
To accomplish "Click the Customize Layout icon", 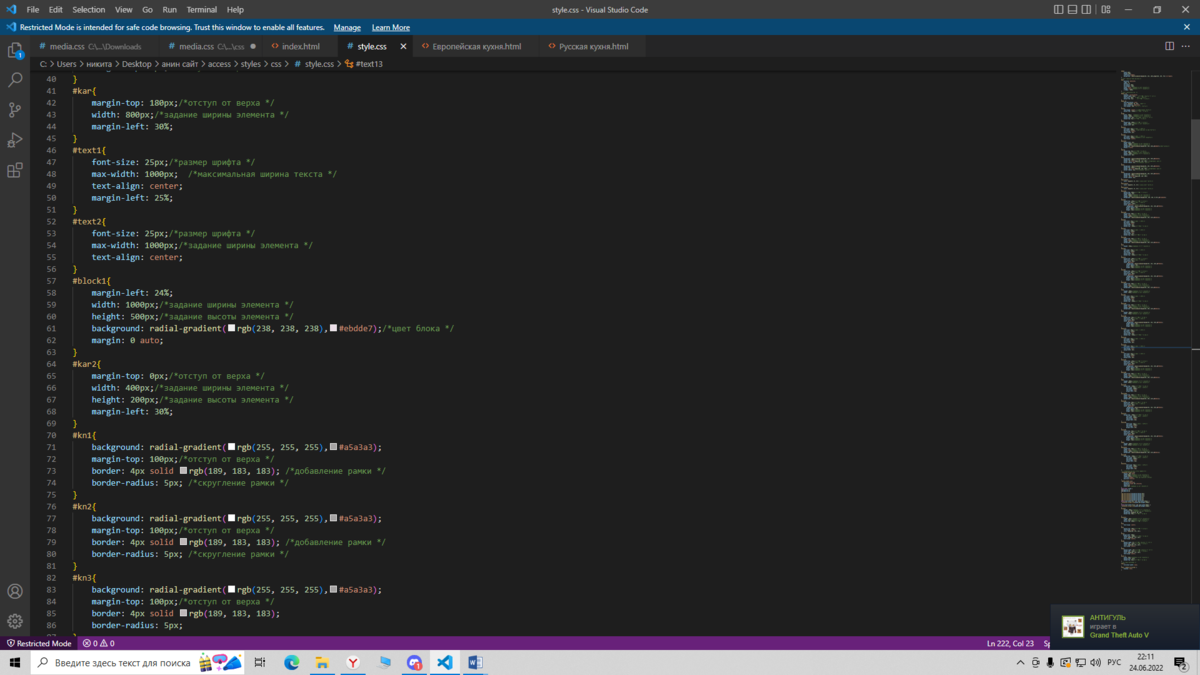I will coord(1106,10).
